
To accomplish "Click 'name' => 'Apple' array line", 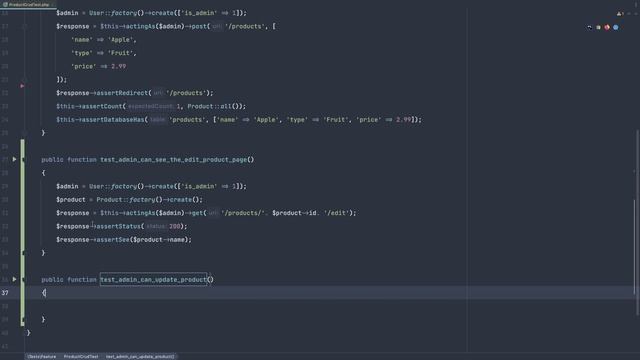I will tap(104, 40).
